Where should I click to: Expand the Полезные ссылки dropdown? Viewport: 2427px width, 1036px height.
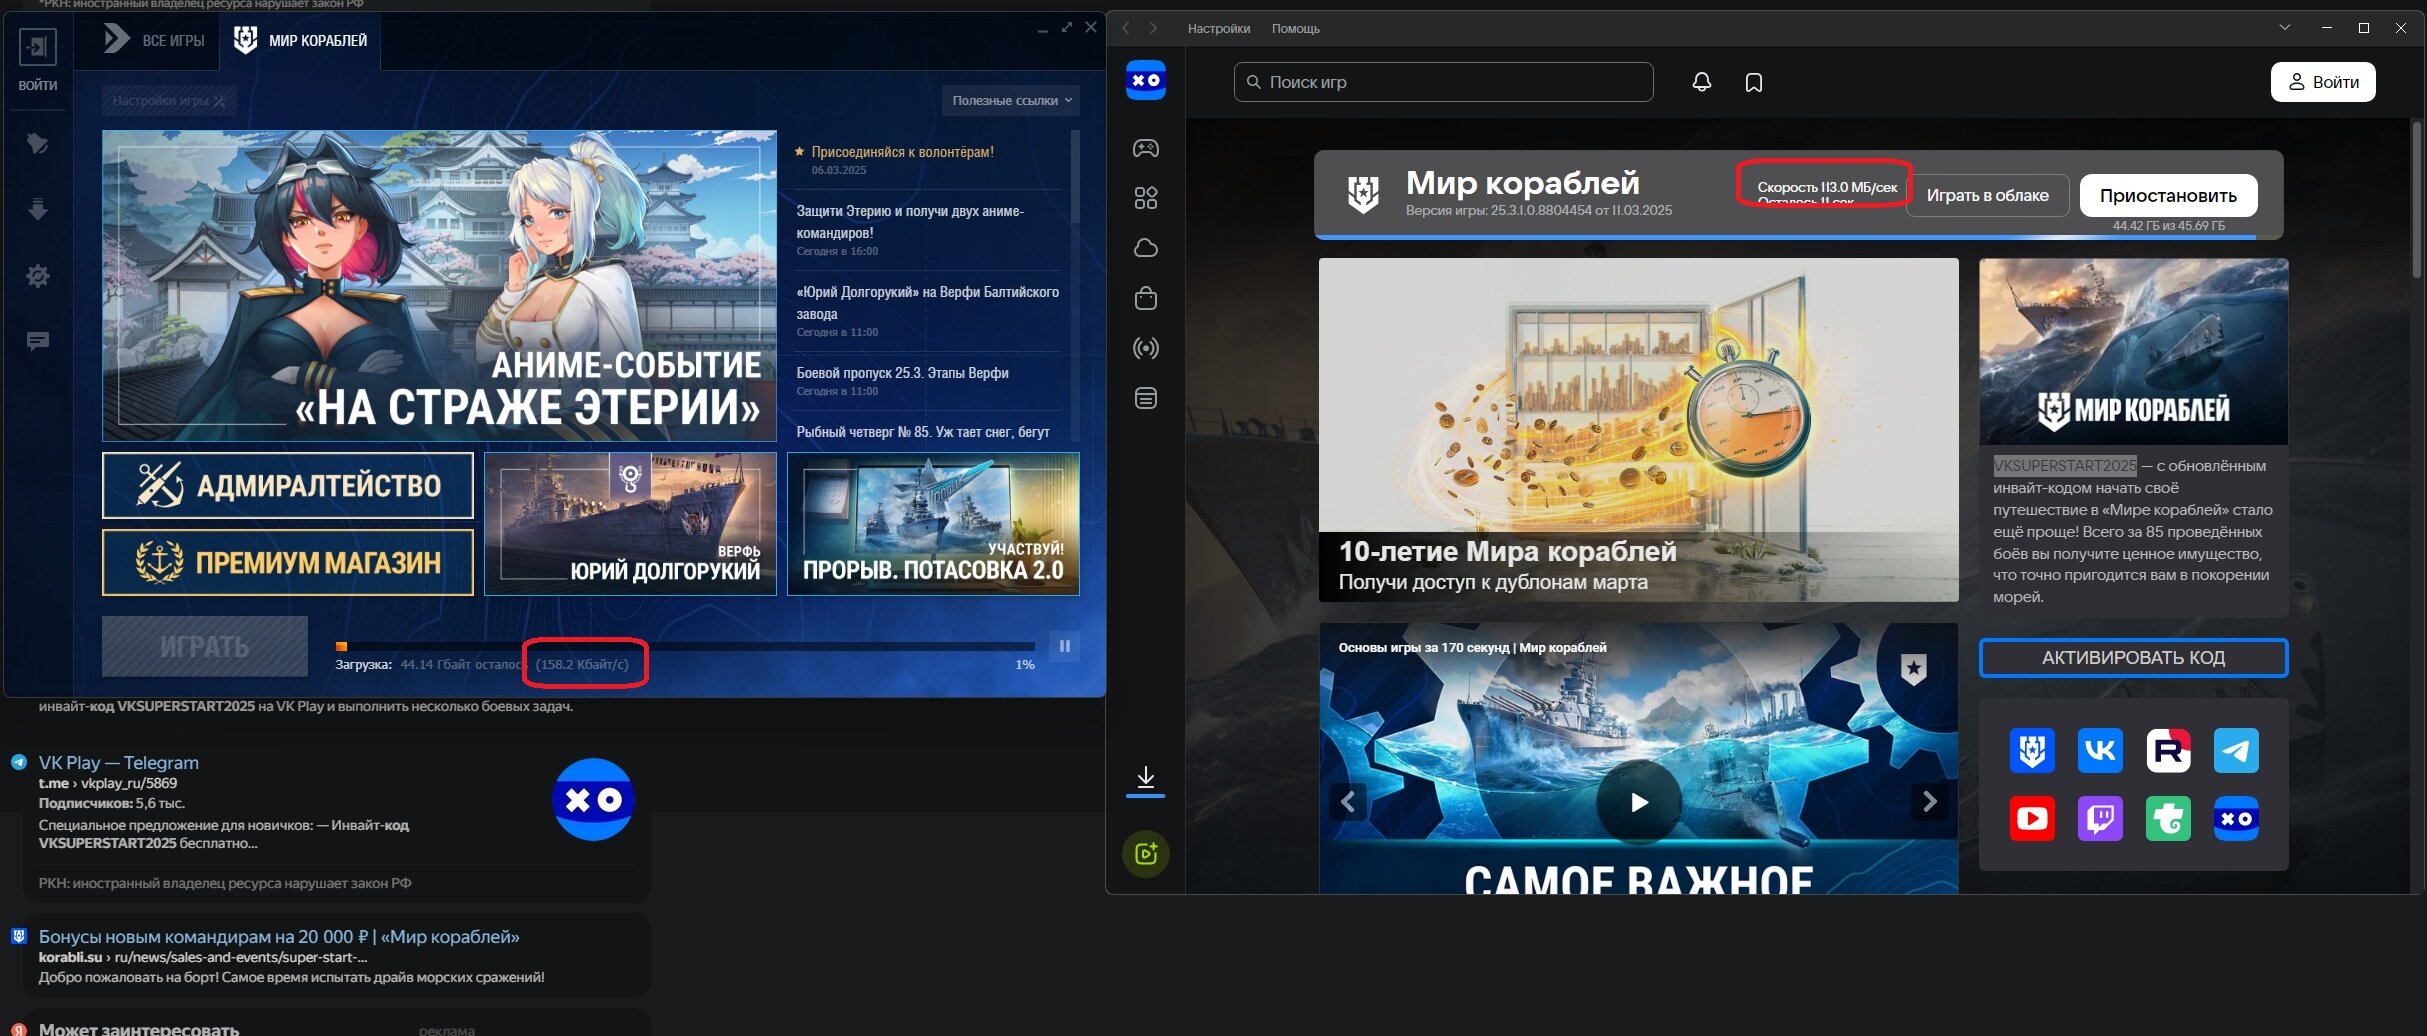click(x=1010, y=100)
